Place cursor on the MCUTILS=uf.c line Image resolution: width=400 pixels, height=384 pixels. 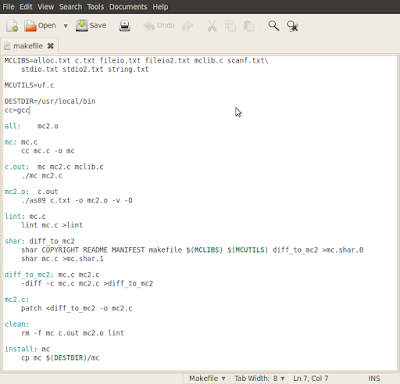coord(29,85)
